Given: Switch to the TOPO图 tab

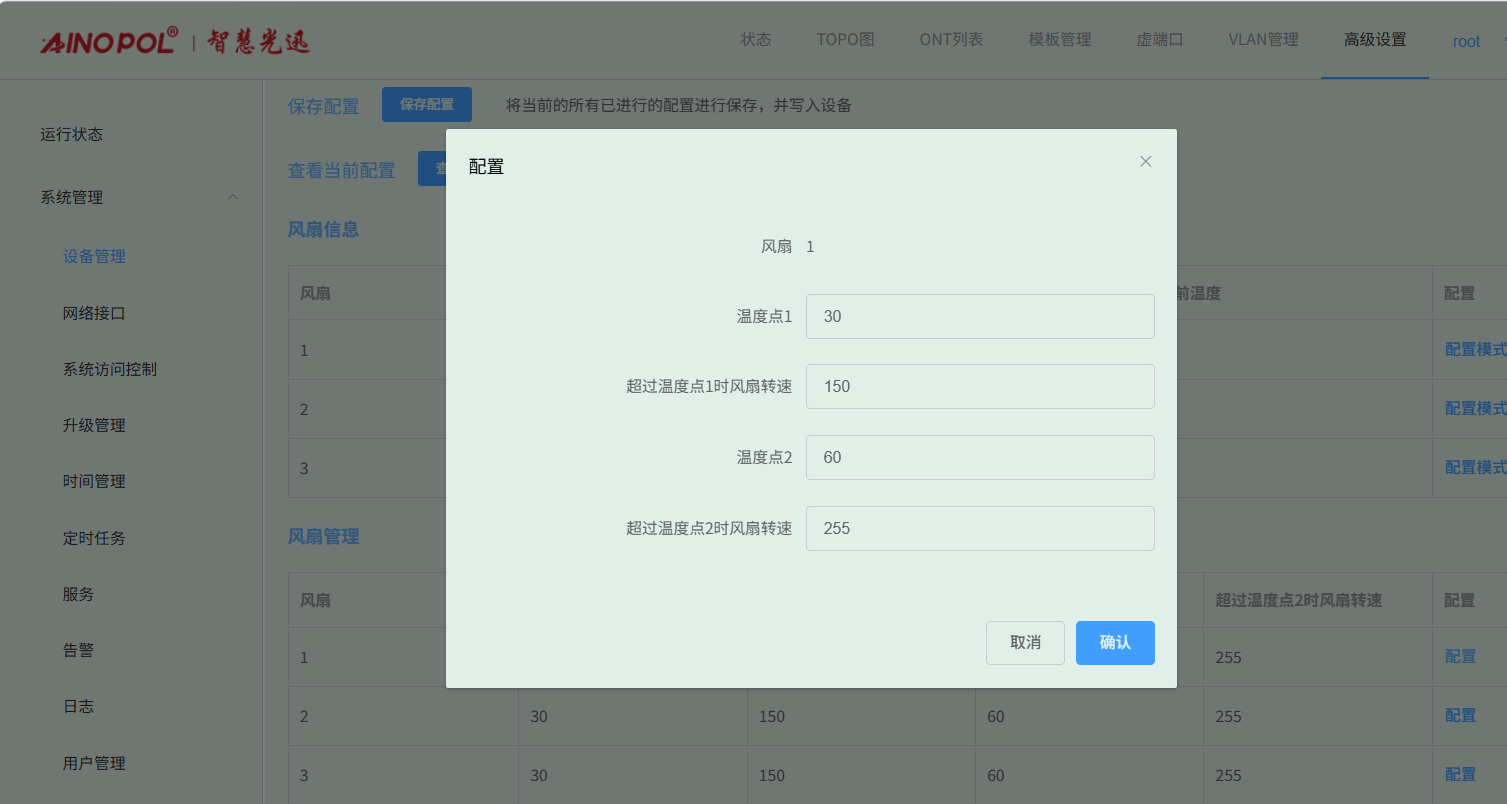Looking at the screenshot, I should coord(845,40).
